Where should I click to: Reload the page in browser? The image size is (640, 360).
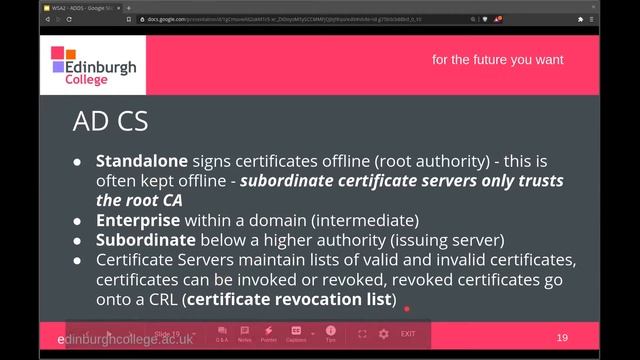click(x=69, y=19)
